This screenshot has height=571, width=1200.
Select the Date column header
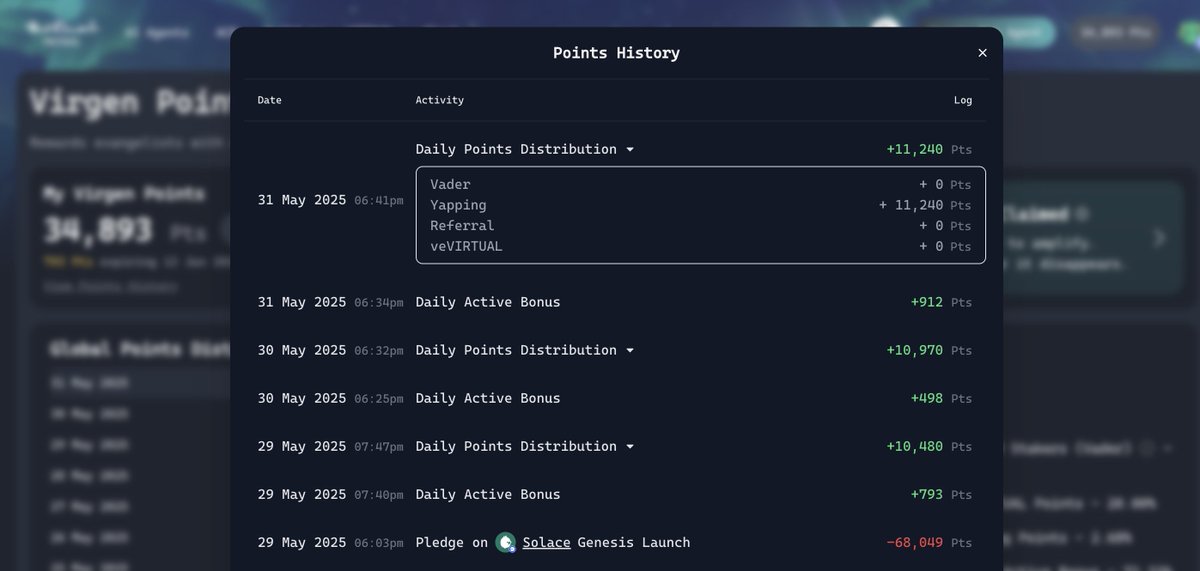[x=270, y=100]
